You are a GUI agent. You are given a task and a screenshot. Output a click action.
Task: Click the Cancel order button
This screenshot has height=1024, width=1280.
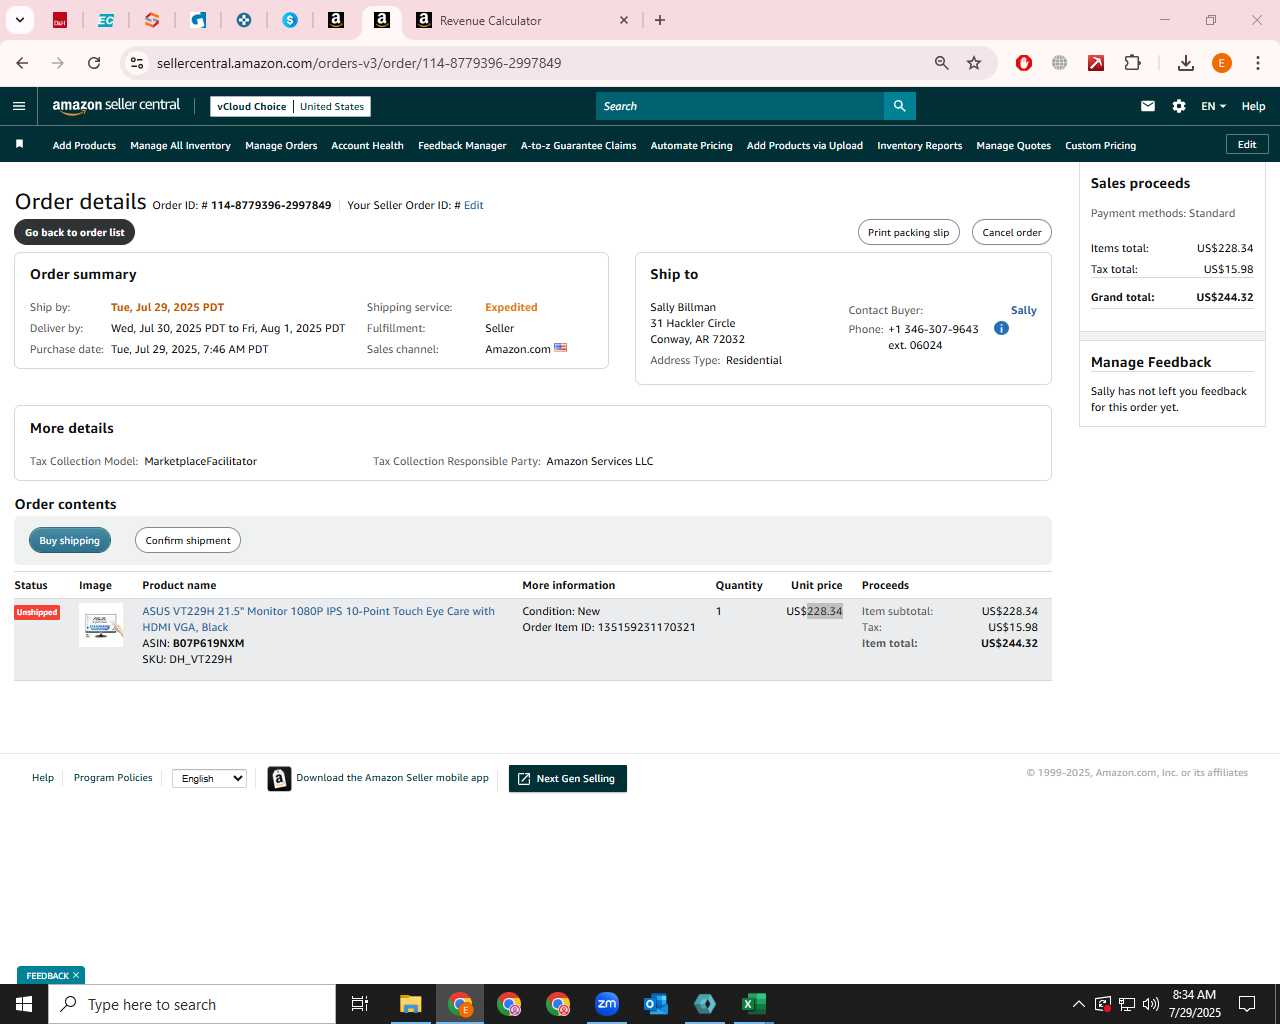(1012, 232)
